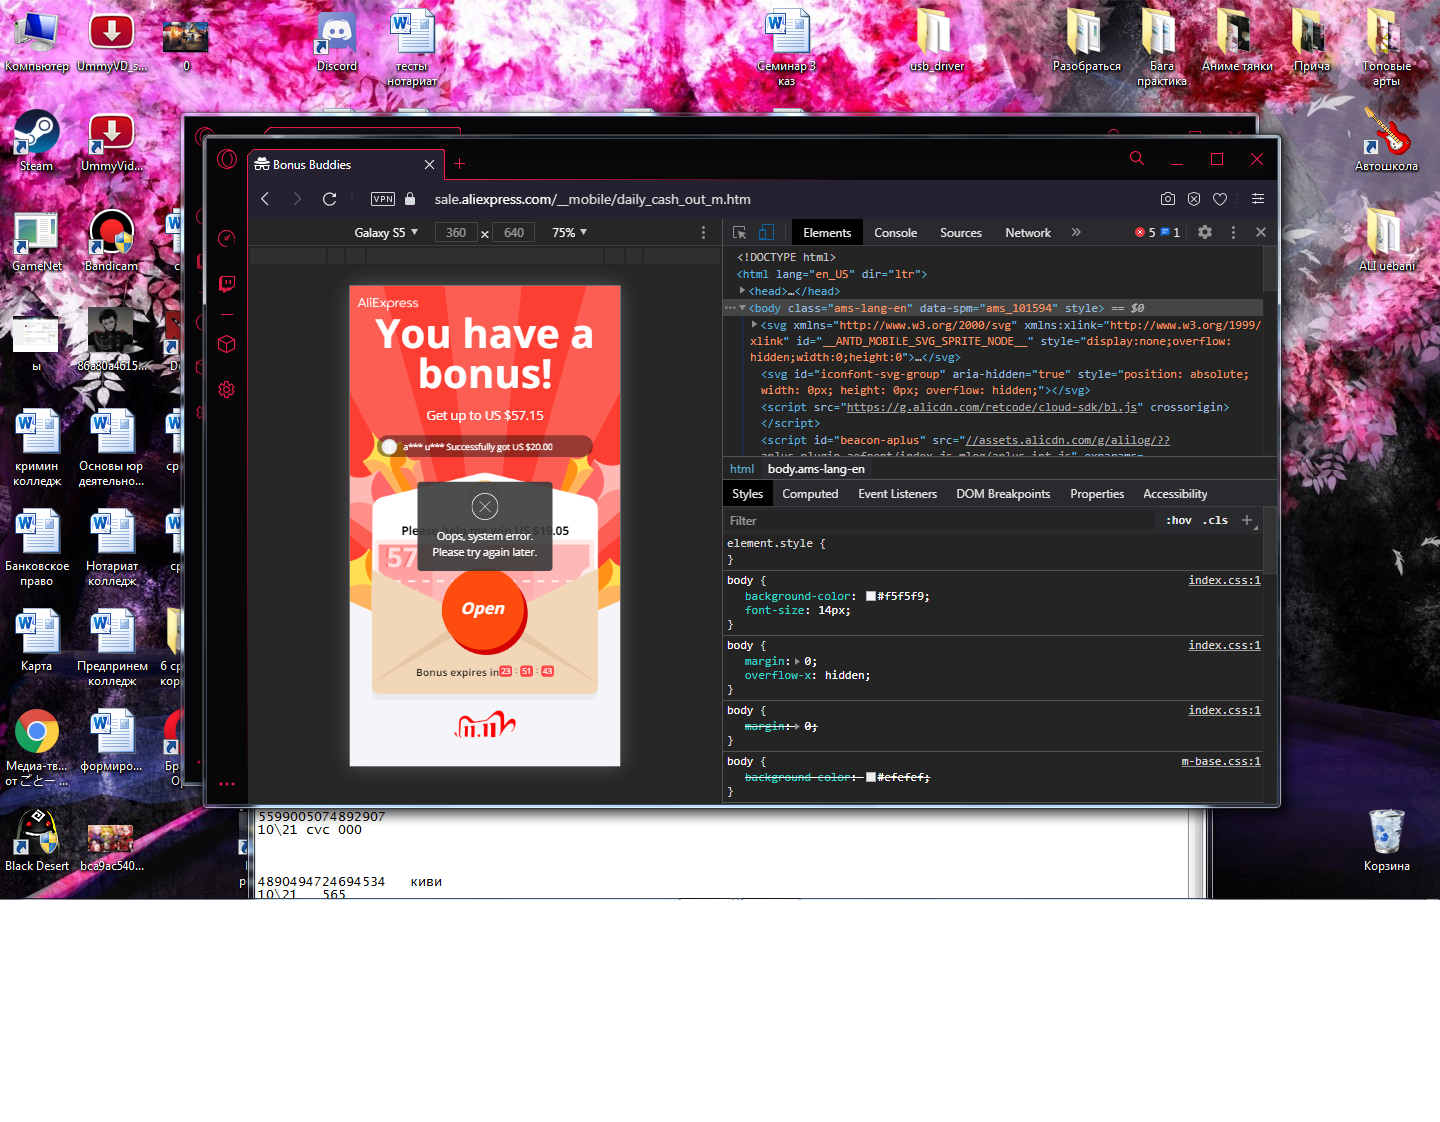The image size is (1440, 1122).
Task: Switch to the Computed pane tab
Action: (x=810, y=494)
